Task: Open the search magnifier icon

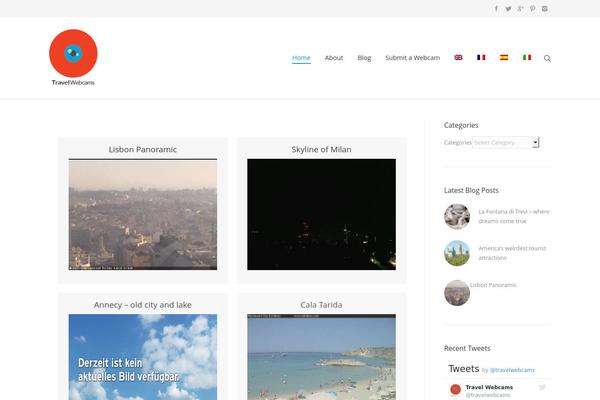Action: point(548,58)
